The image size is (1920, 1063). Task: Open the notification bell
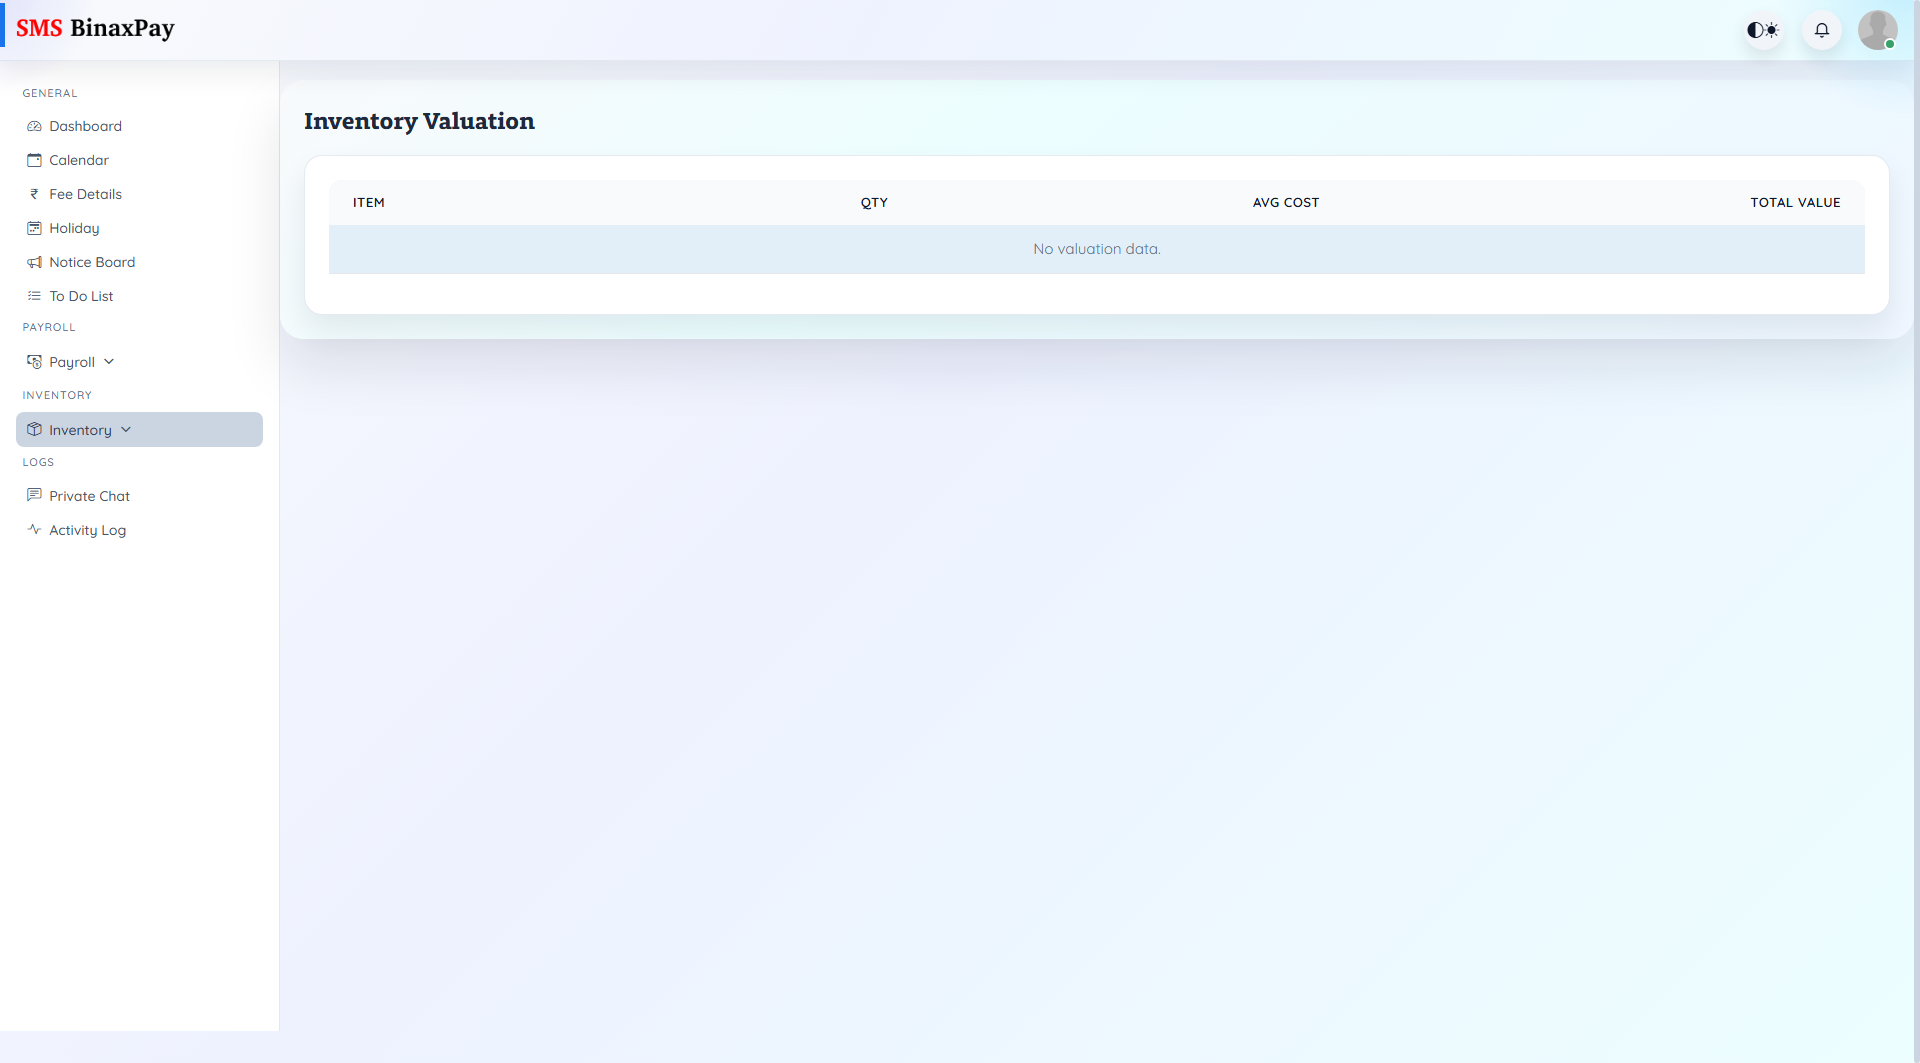coord(1821,30)
